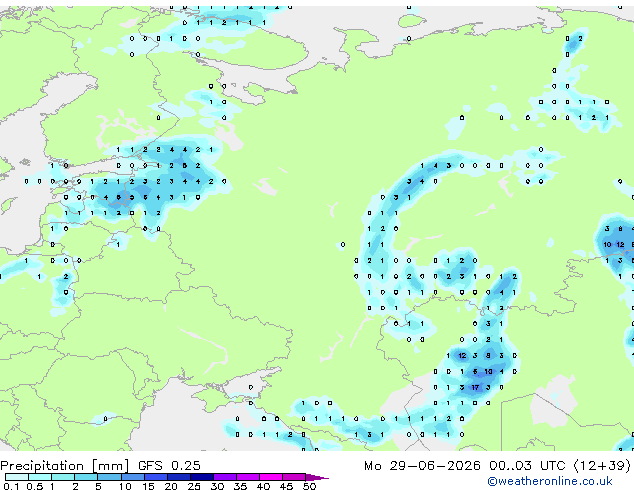Click legend label '45'
The image size is (634, 490).
pos(286,486)
